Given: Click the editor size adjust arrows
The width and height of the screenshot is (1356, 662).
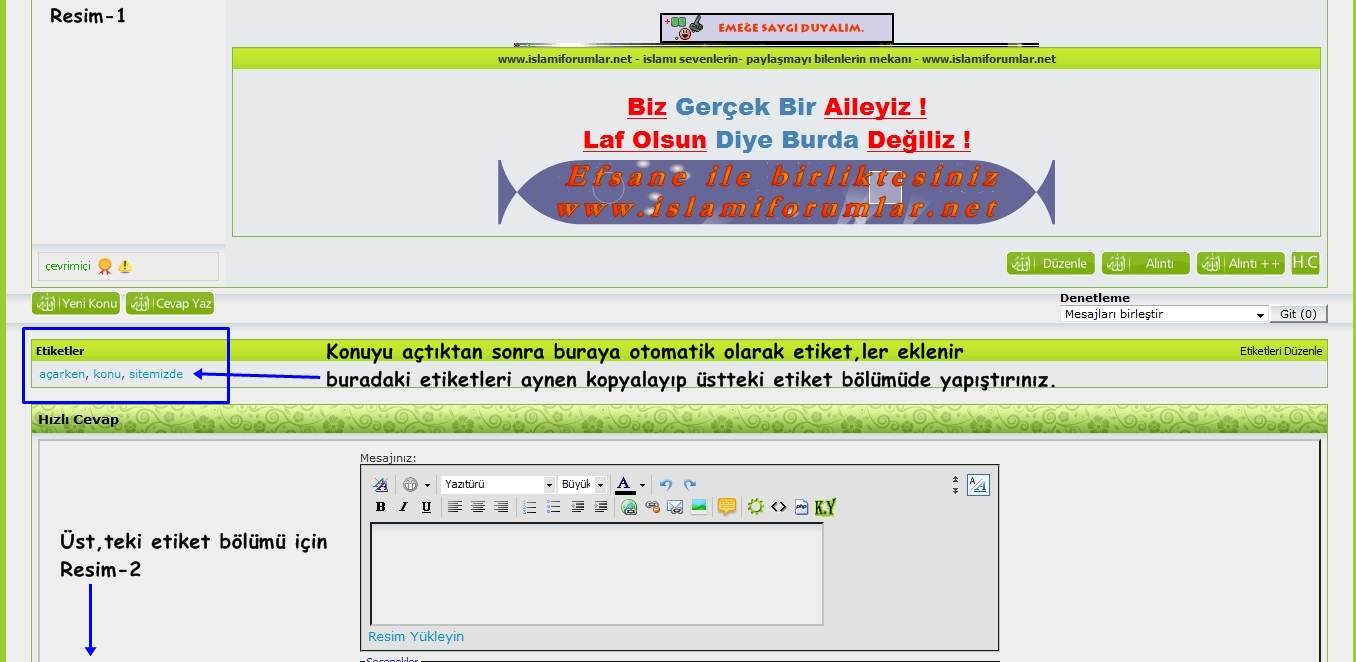Looking at the screenshot, I should pos(955,485).
